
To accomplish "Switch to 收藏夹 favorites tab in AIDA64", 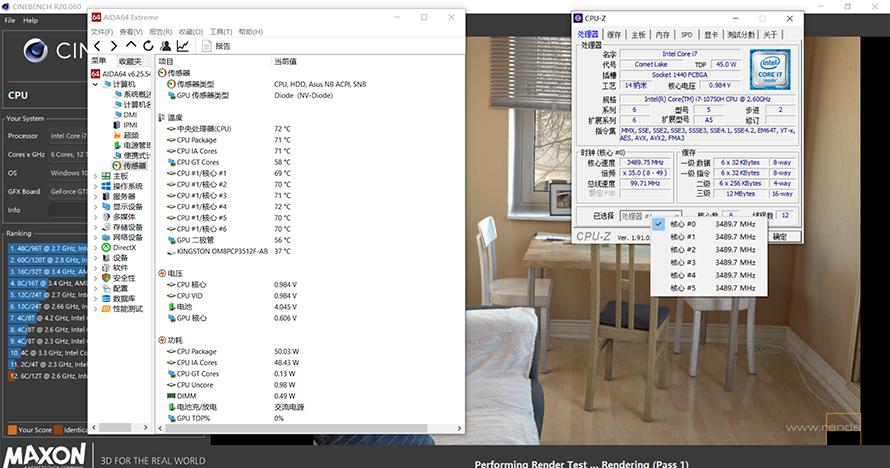I will point(130,61).
